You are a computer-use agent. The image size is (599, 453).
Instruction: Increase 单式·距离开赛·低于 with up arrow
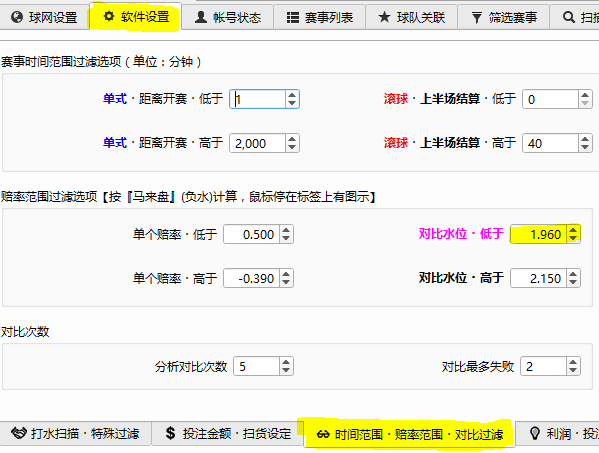[292, 95]
